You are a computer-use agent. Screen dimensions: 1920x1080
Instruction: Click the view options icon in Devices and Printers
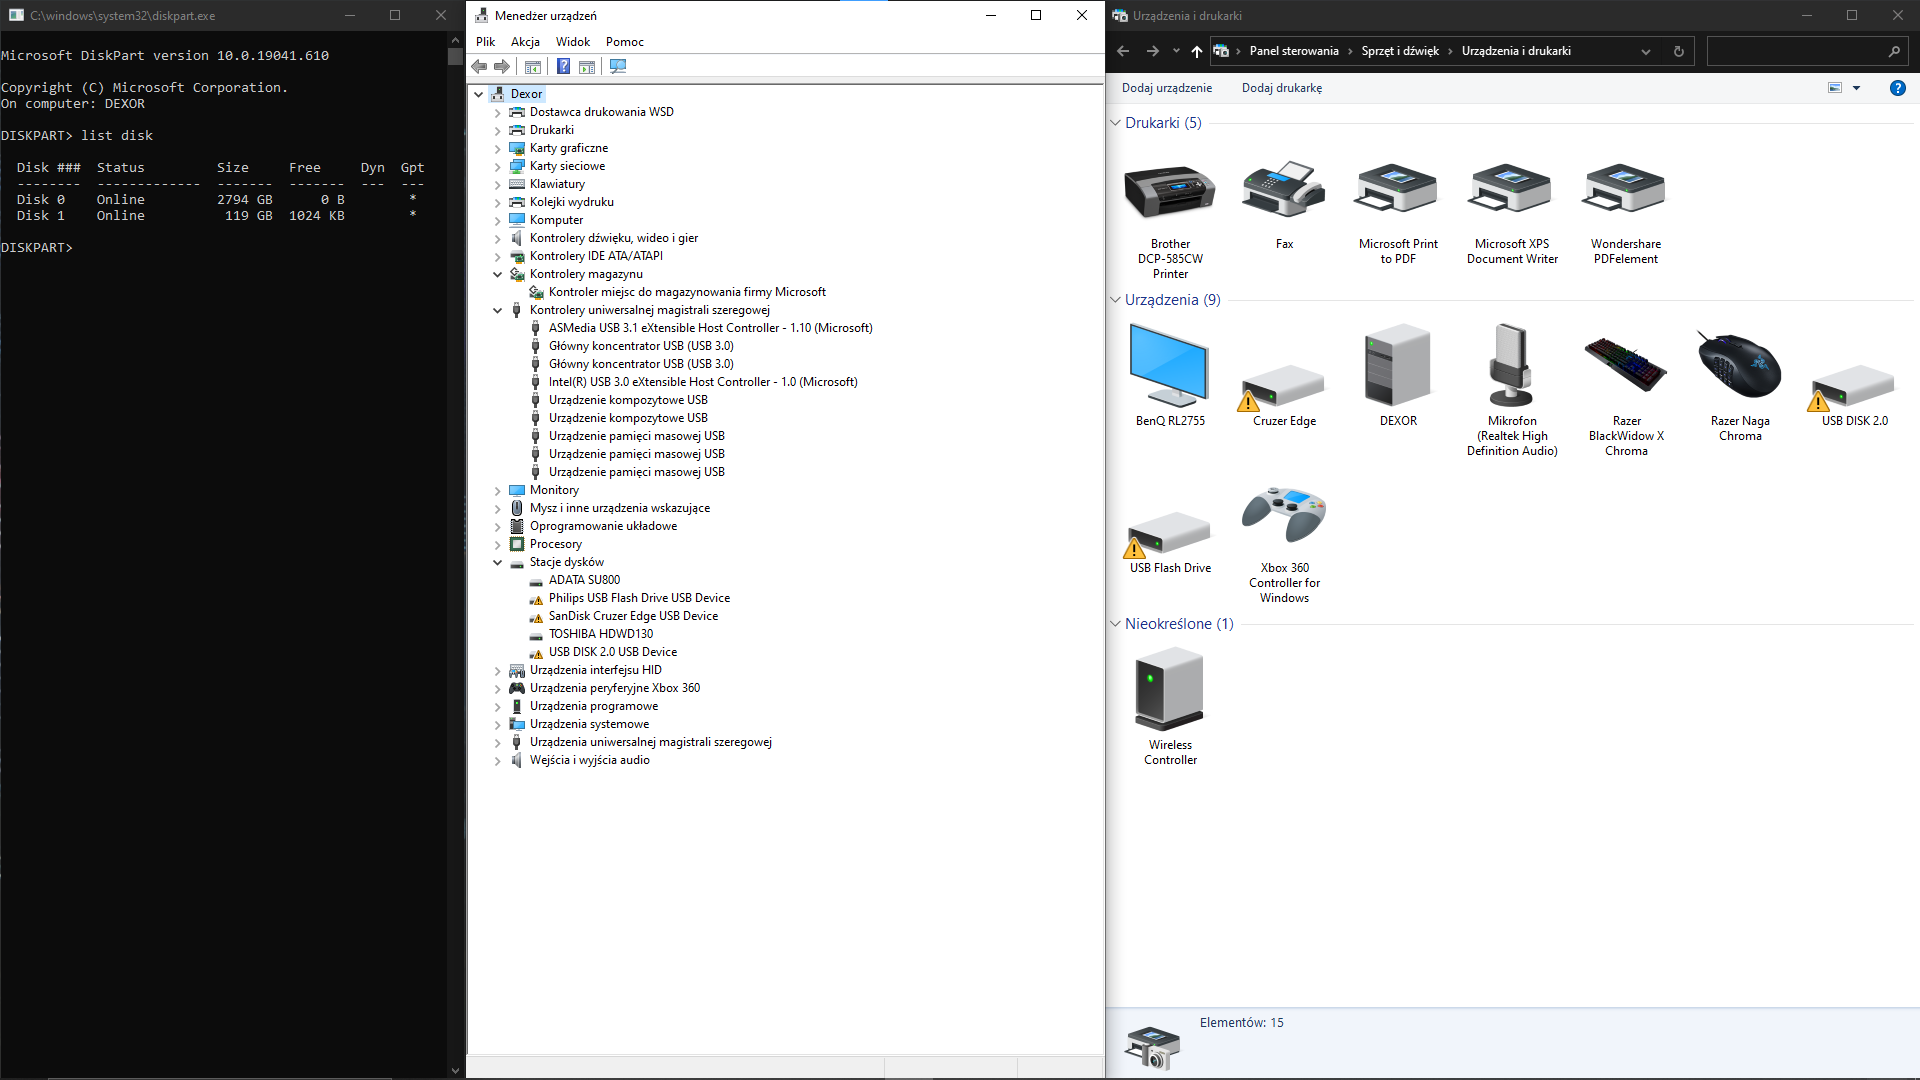(1835, 88)
